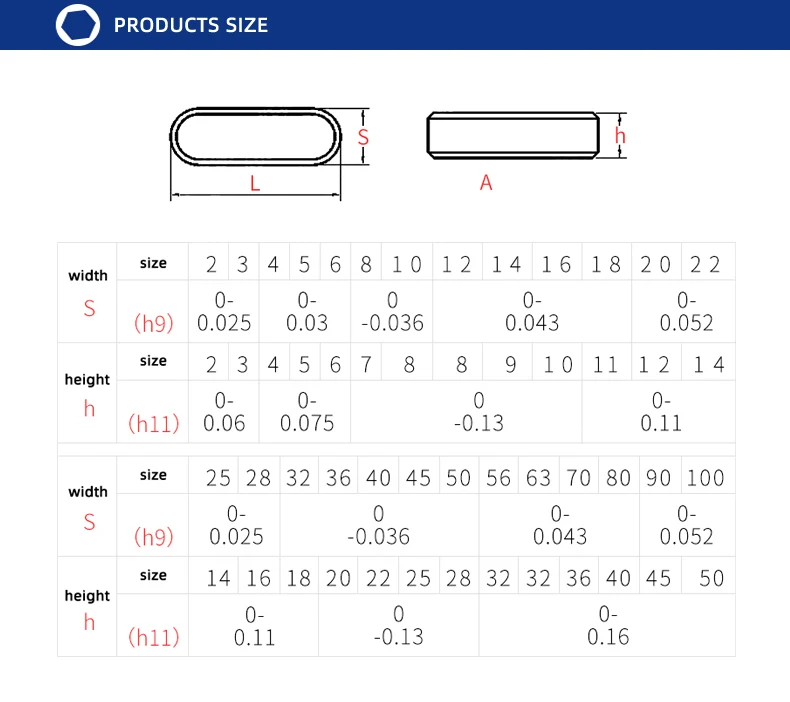Screen dimensions: 790x702
Task: Click the first (h11) tolerance label
Action: 154,424
